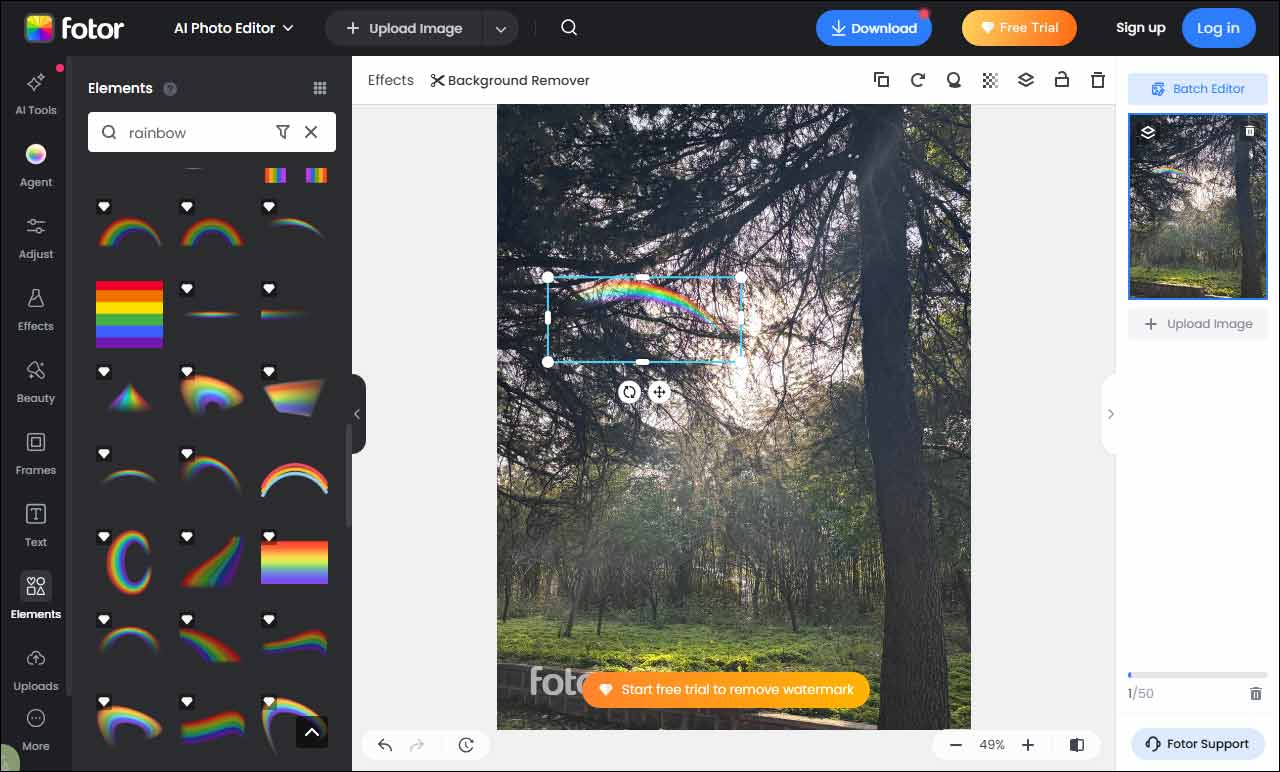
Task: Select the Beauty tool in sidebar
Action: 35,382
